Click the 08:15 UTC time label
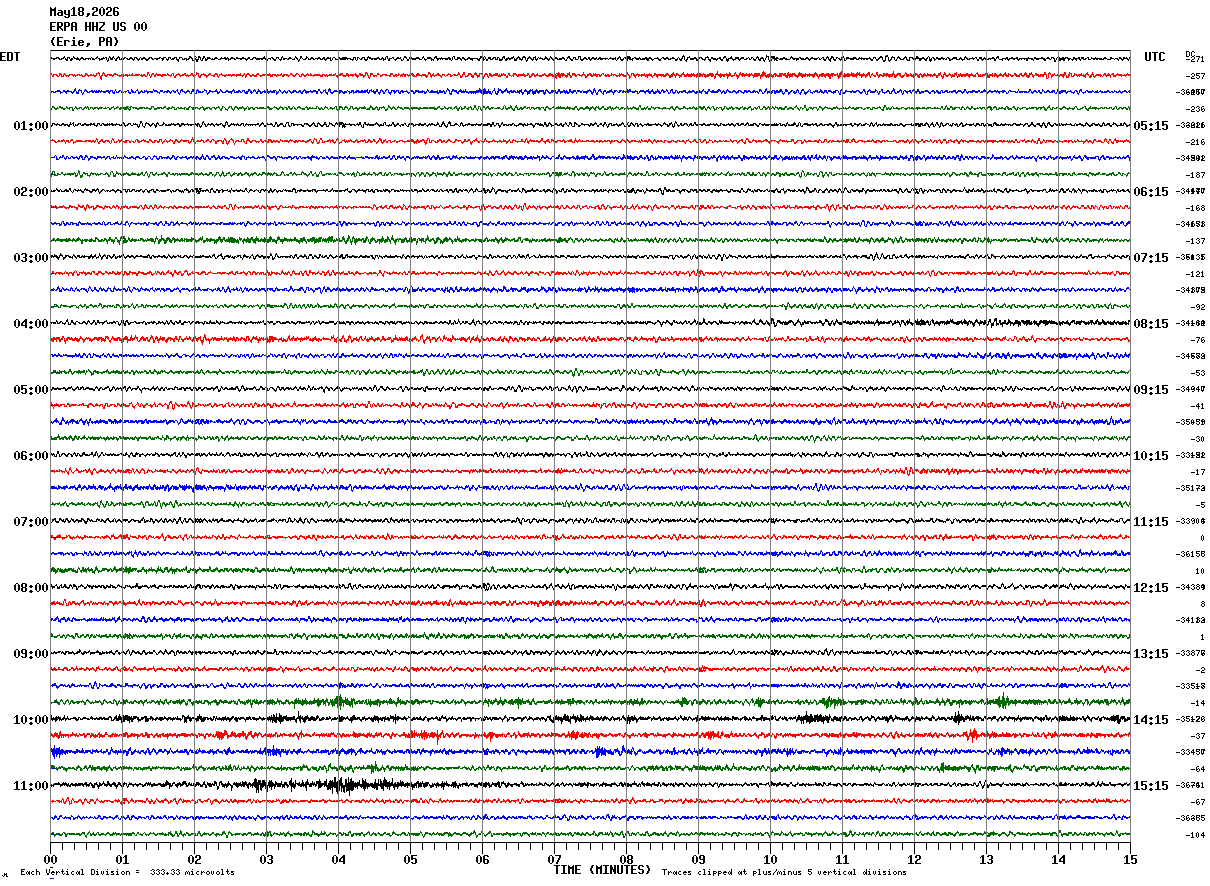Image resolution: width=1210 pixels, height=886 pixels. [1151, 324]
